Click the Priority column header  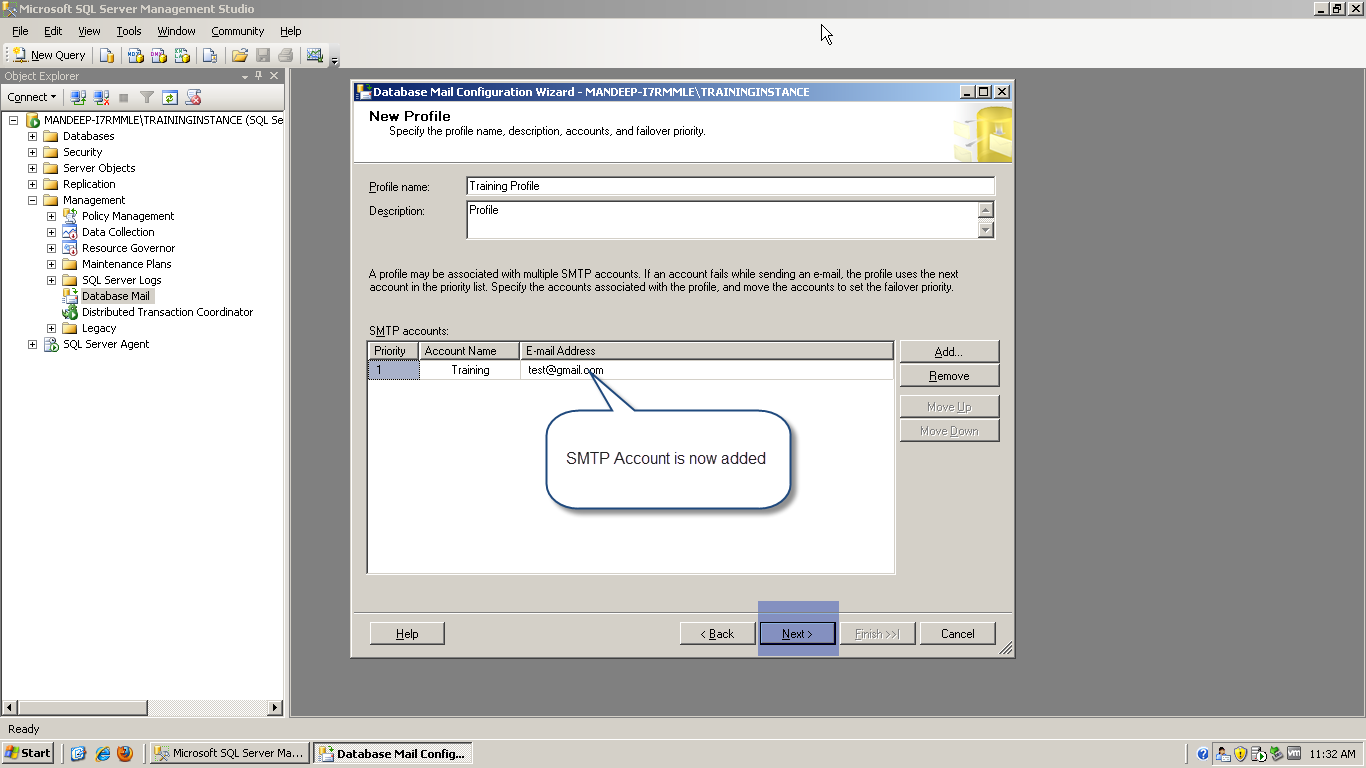394,351
